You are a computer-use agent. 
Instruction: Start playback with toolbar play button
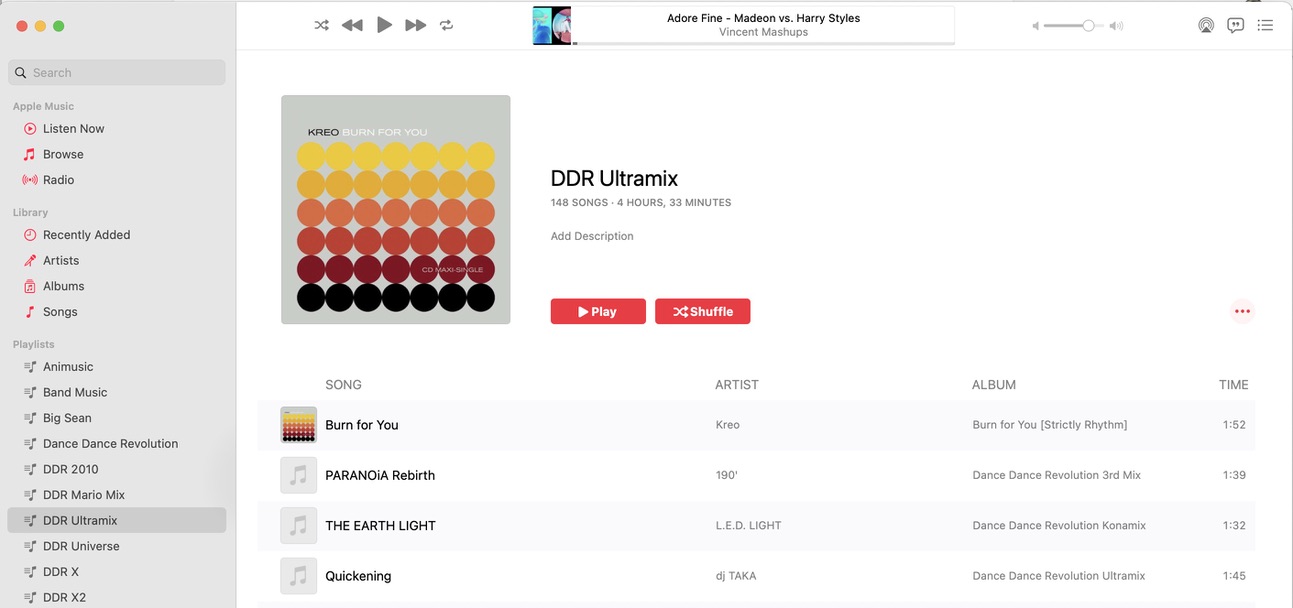pos(384,25)
